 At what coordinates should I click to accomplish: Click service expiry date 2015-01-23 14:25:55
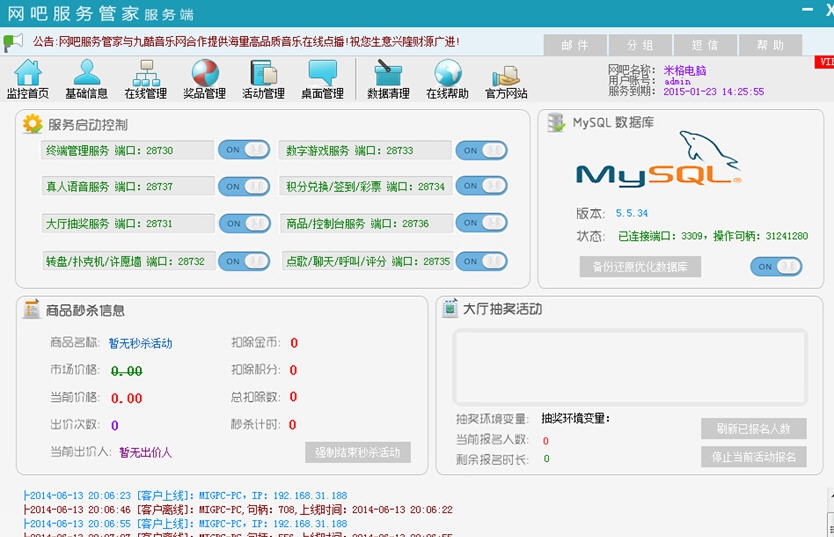[x=713, y=91]
